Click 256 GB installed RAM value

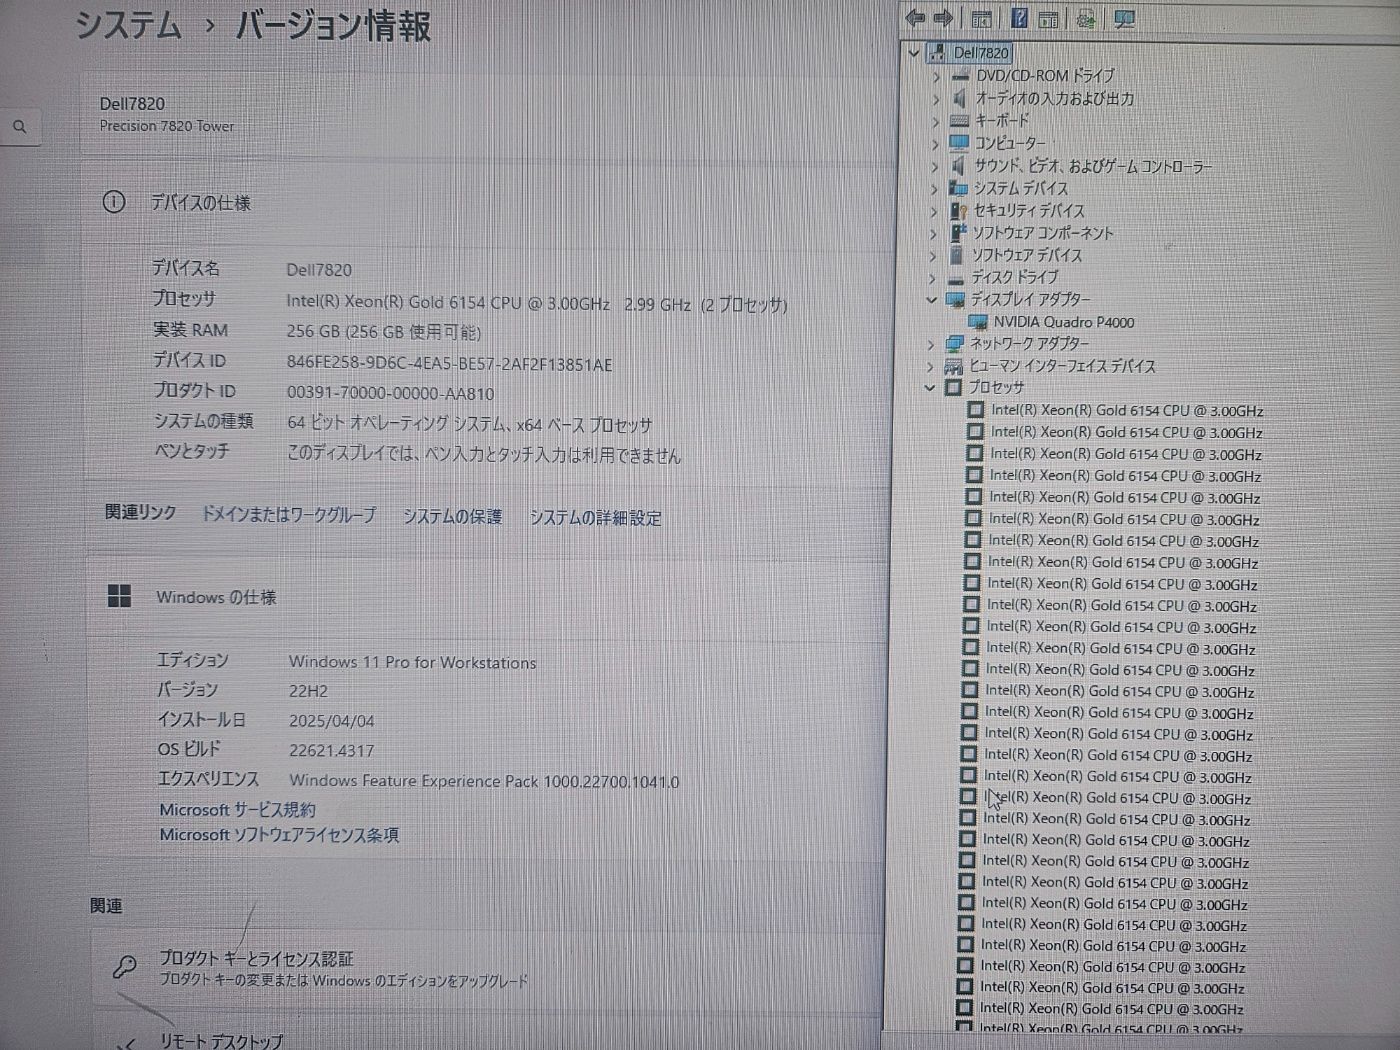point(384,332)
